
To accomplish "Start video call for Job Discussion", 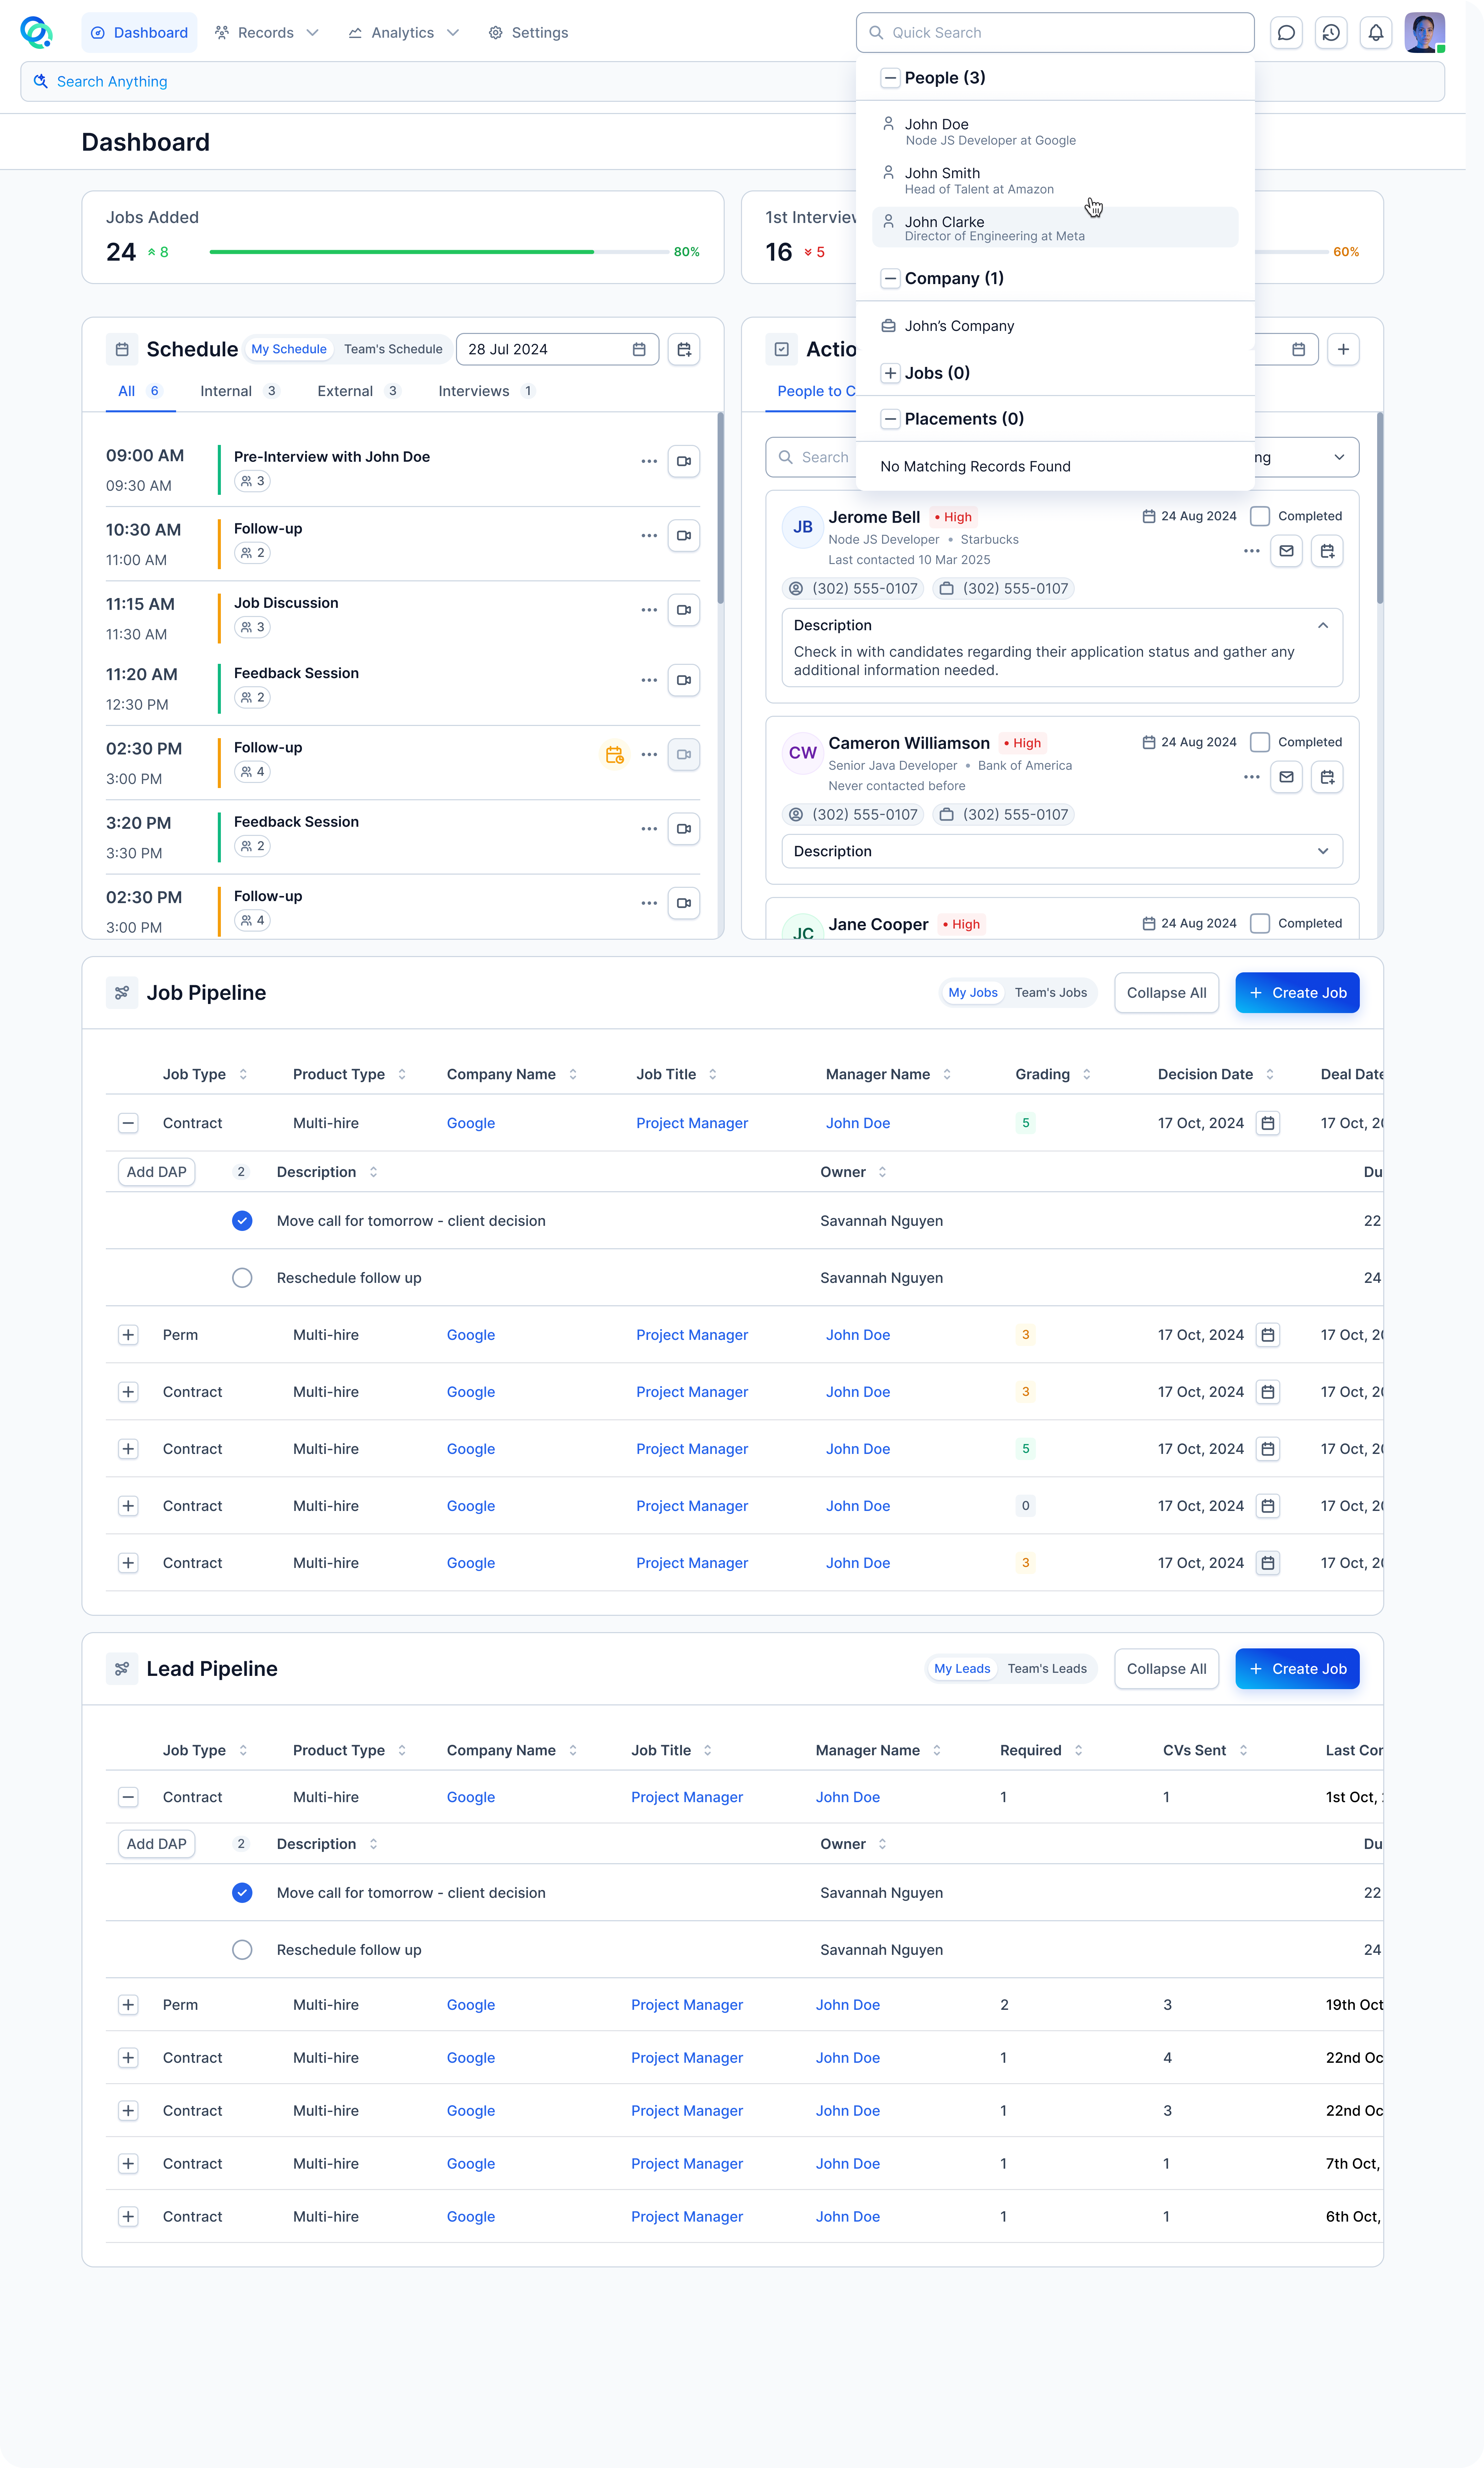I will tap(684, 610).
